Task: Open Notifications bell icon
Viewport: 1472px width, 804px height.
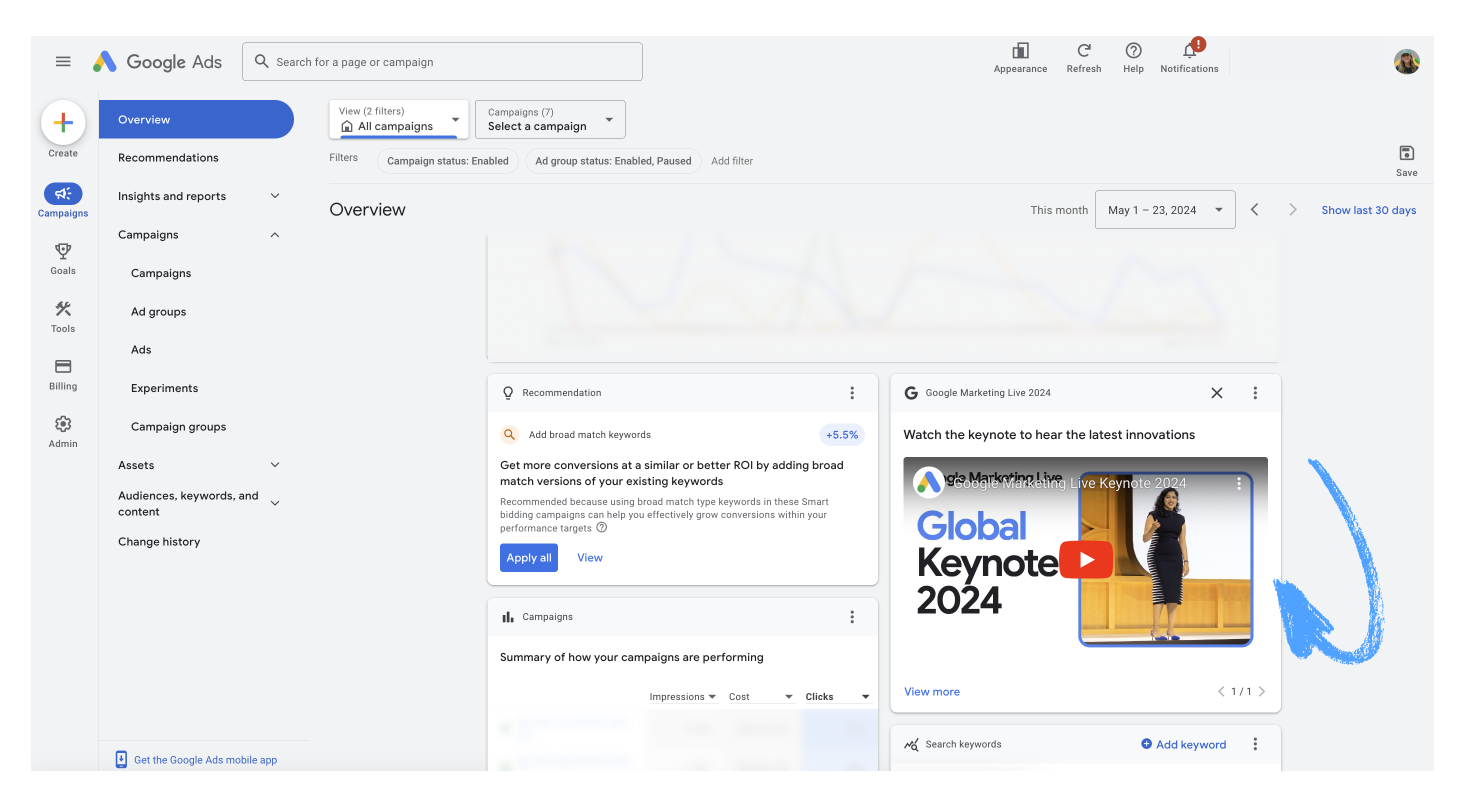Action: tap(1190, 50)
